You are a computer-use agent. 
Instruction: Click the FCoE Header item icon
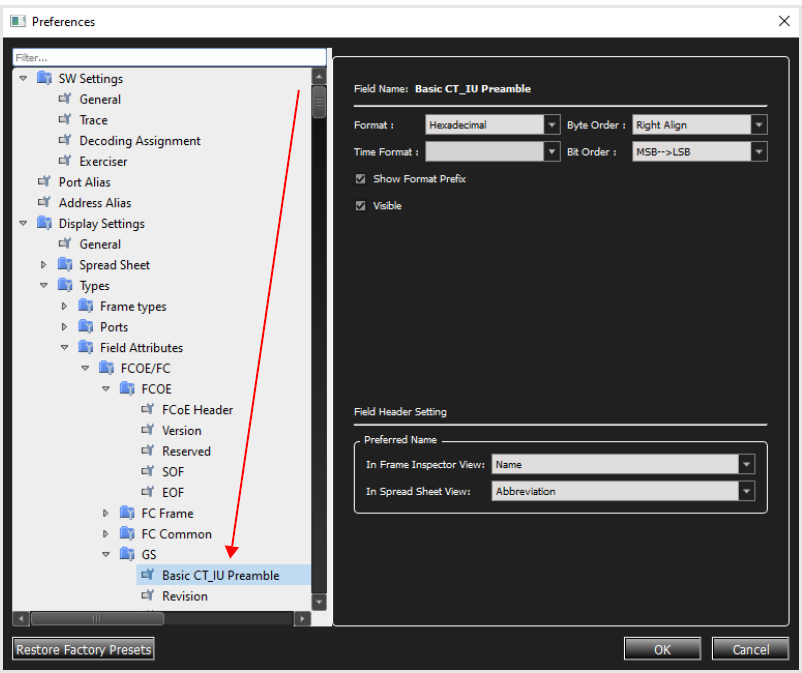[x=147, y=409]
